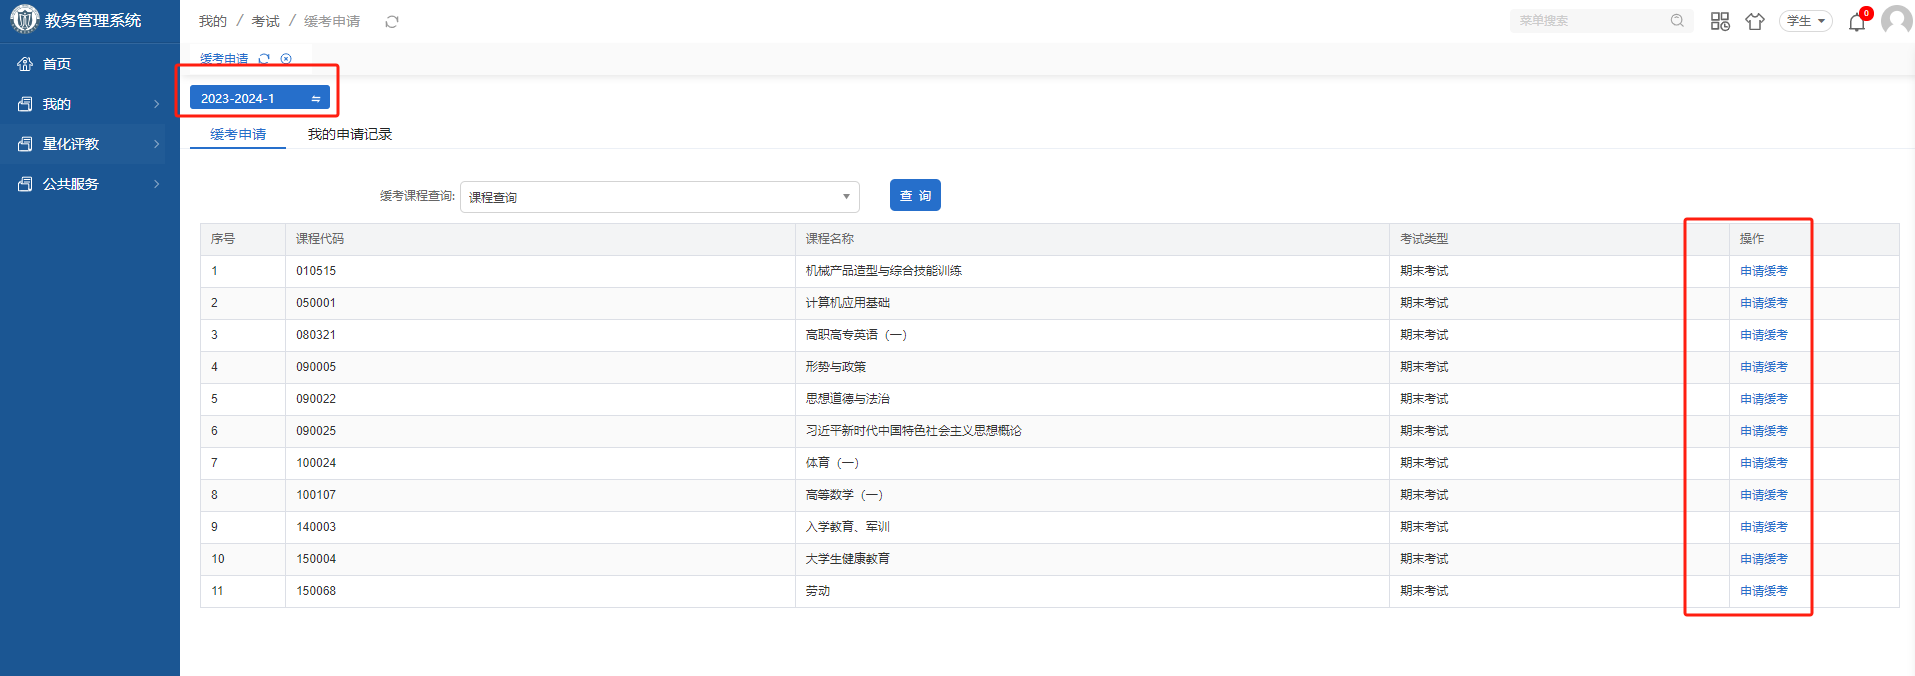Open the 学生 role dropdown
1915x676 pixels.
pyautogui.click(x=1805, y=21)
